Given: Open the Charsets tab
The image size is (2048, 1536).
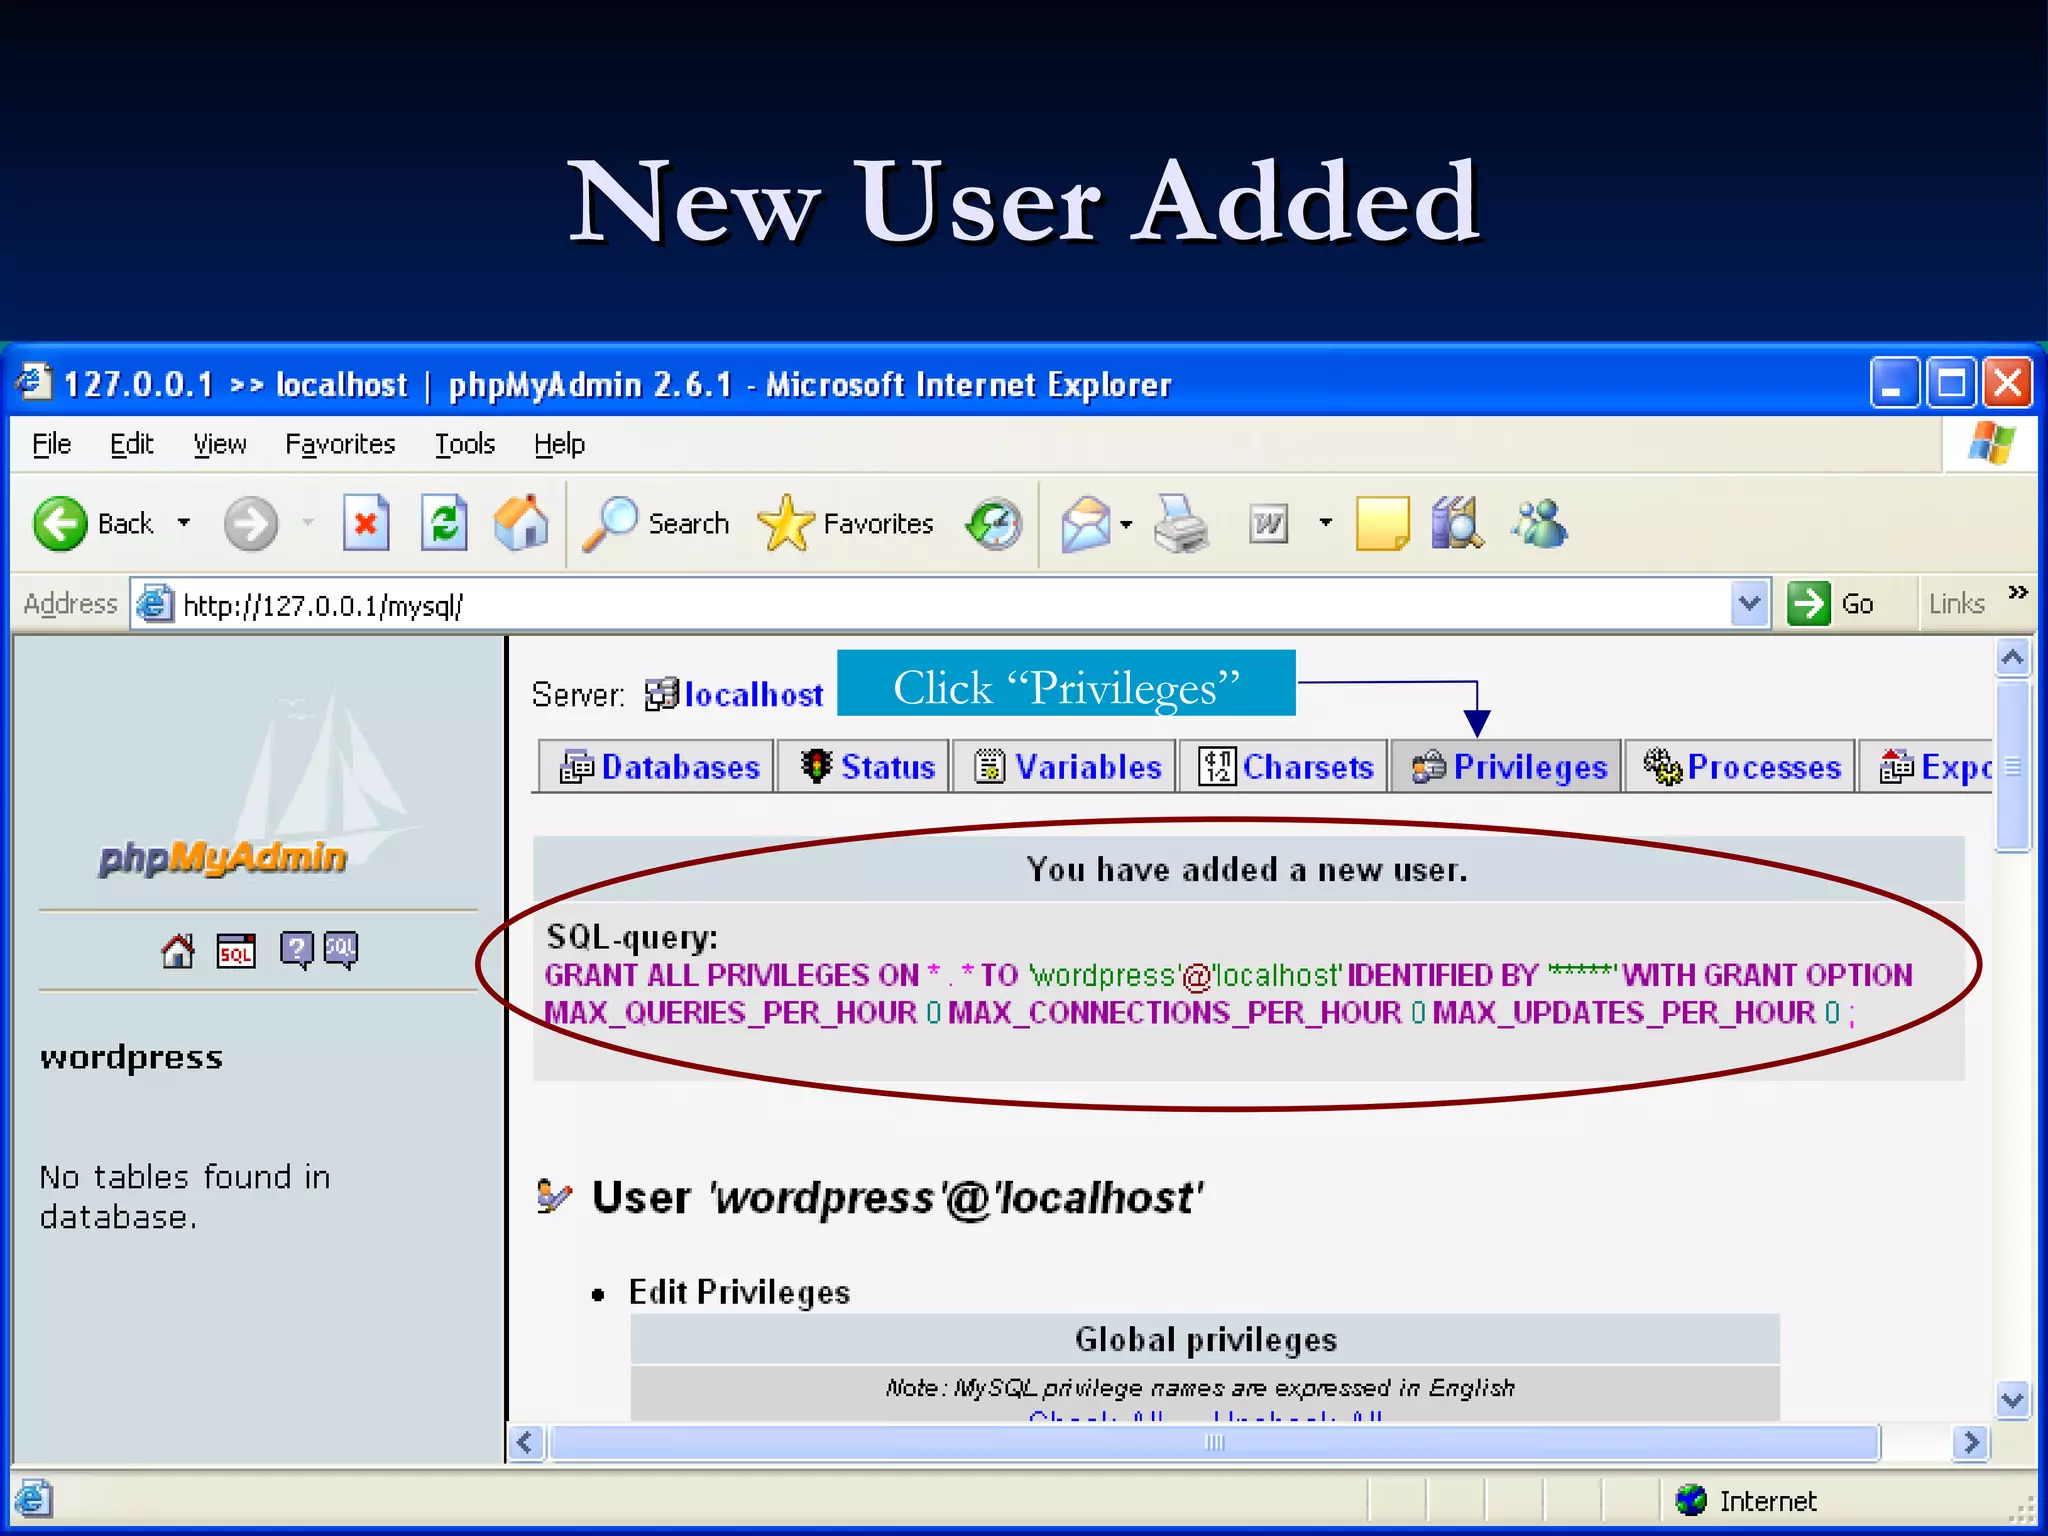Looking at the screenshot, I should click(1283, 767).
